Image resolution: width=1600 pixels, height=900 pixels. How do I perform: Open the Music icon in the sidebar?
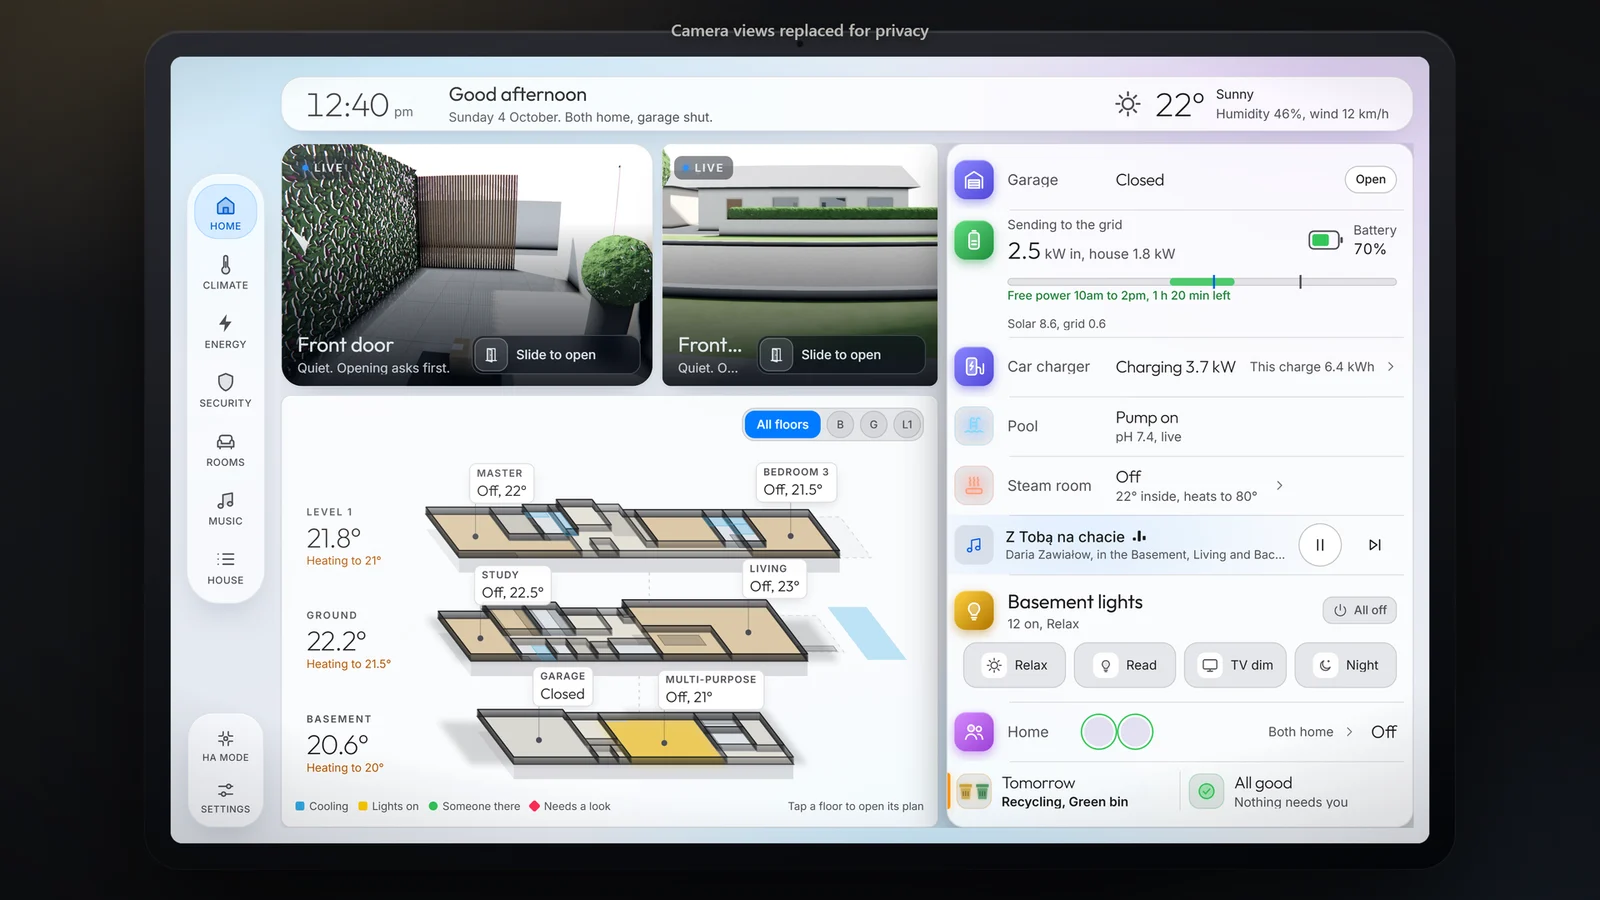point(225,508)
